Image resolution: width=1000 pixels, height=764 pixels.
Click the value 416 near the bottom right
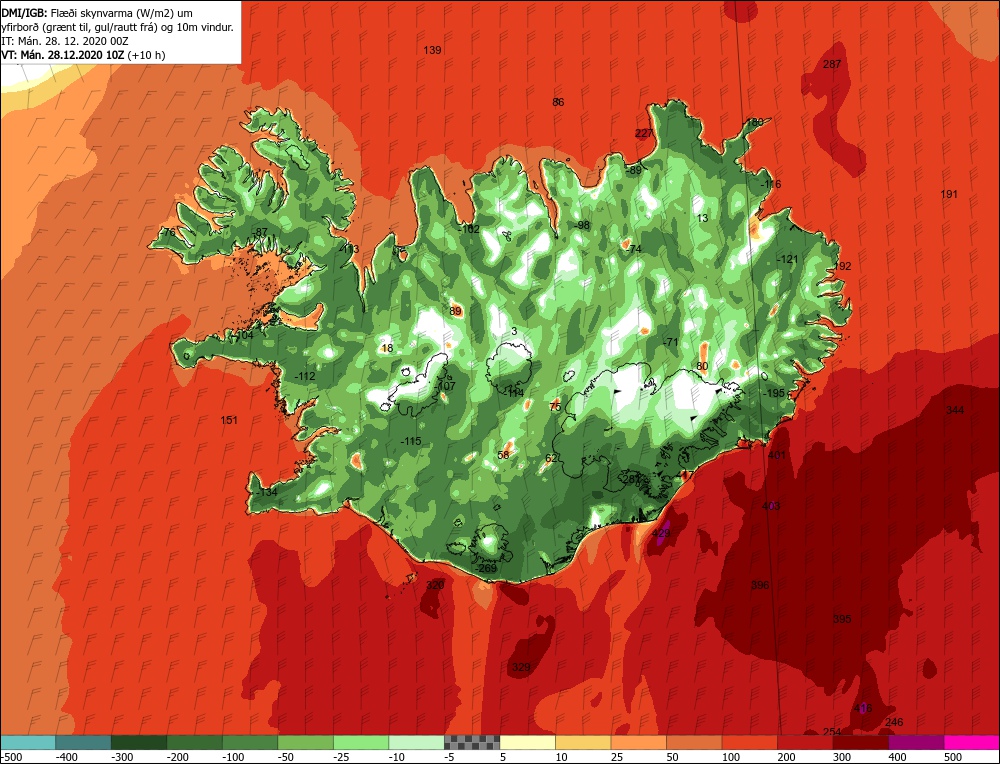pyautogui.click(x=862, y=709)
